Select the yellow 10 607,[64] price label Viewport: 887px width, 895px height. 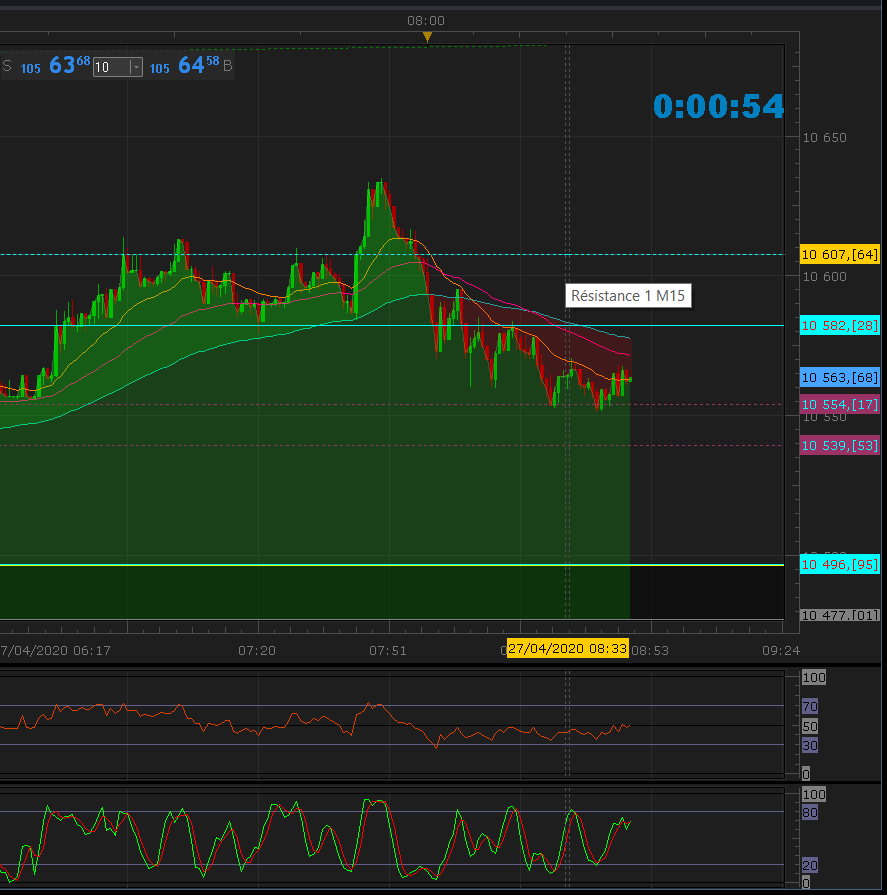tap(839, 255)
